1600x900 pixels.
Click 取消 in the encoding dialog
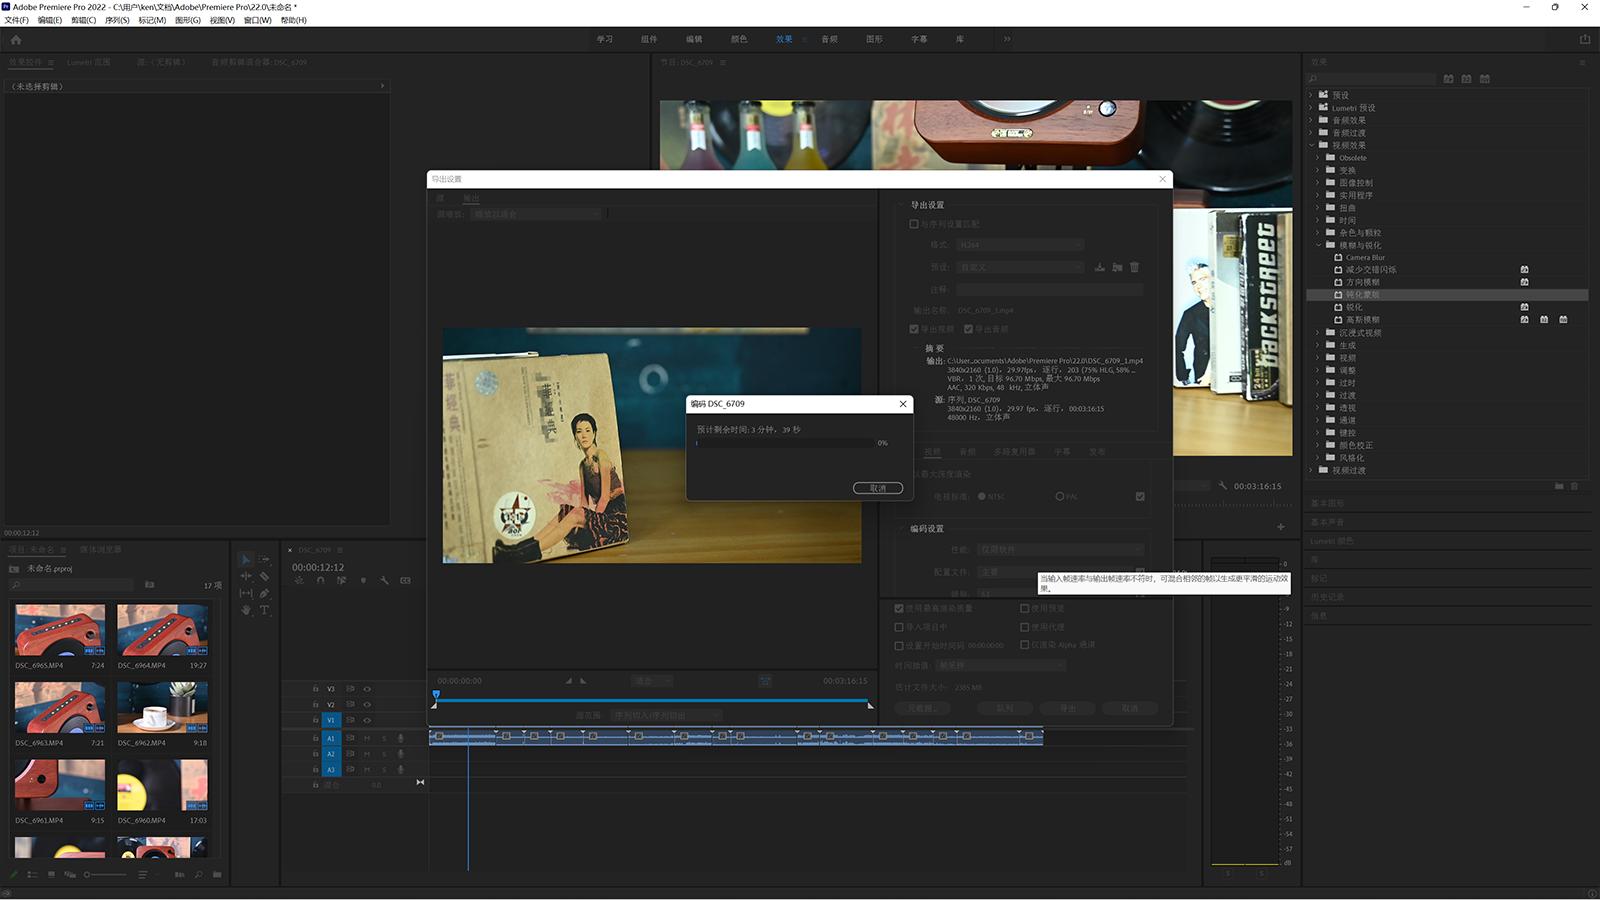pos(878,488)
